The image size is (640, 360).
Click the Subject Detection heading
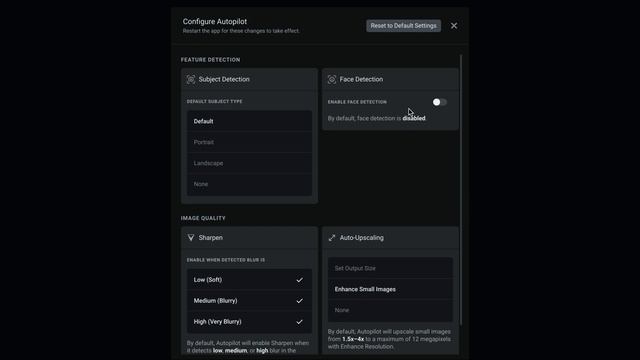tap(224, 79)
